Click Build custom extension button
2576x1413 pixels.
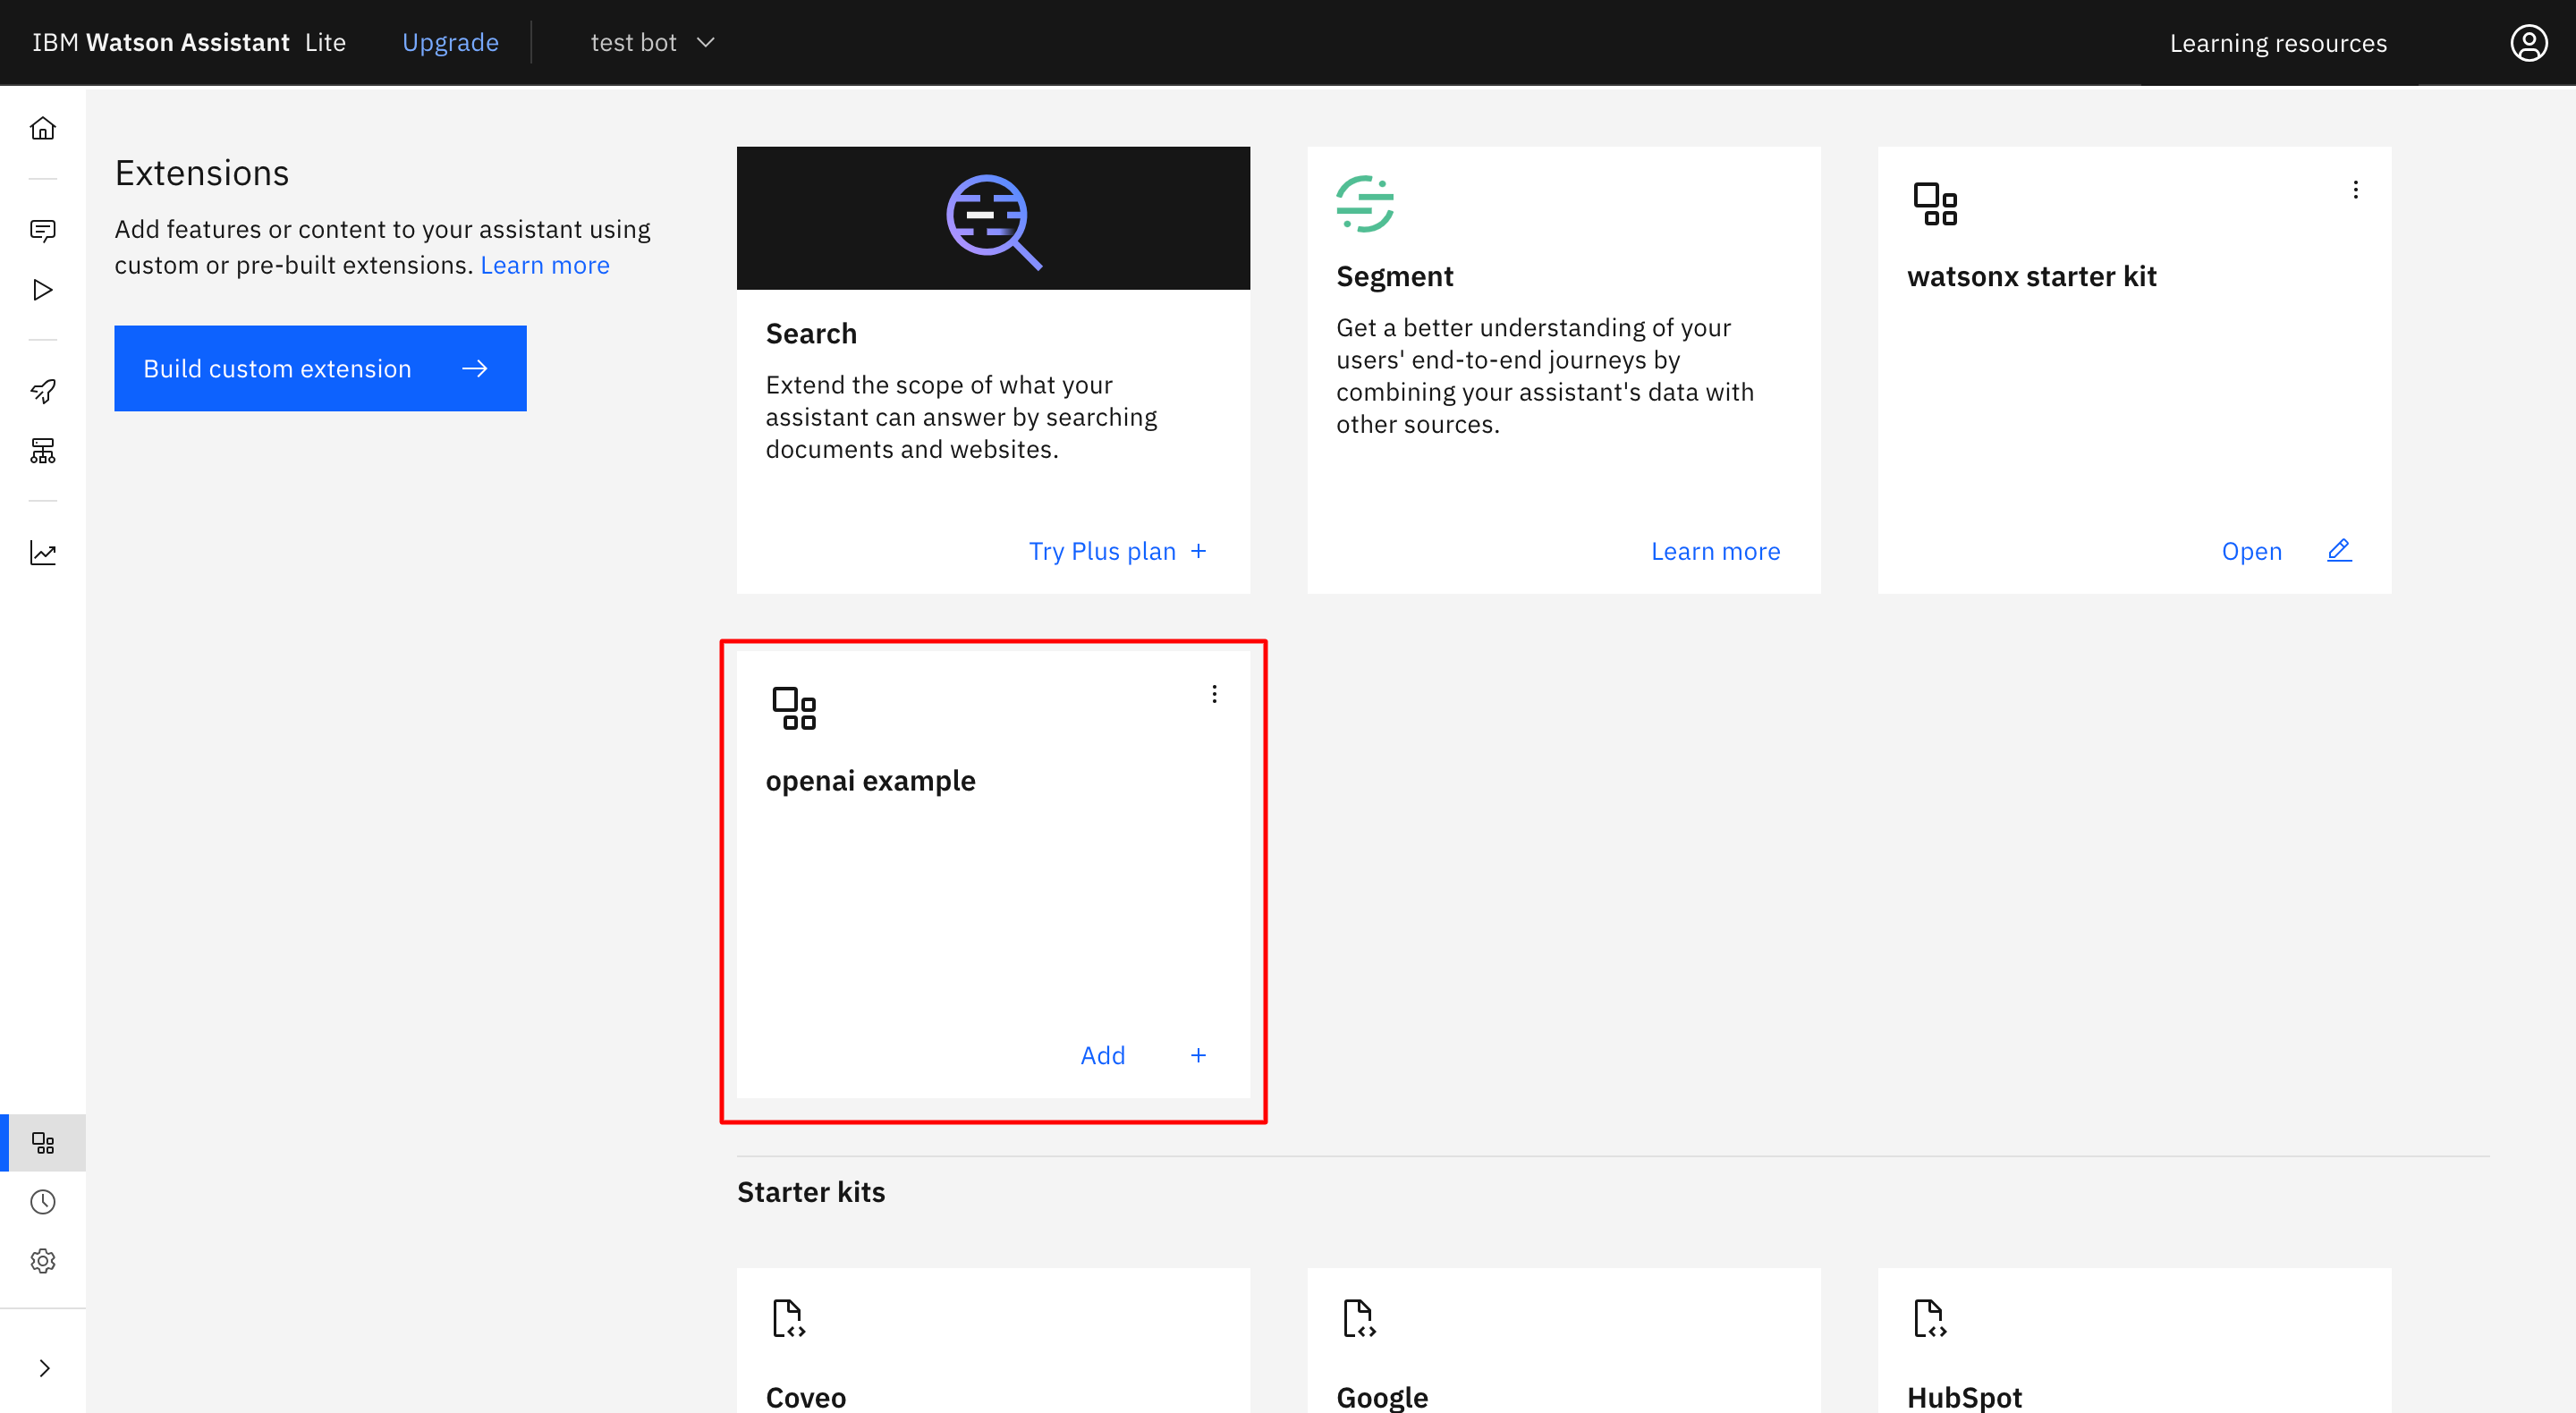pos(320,368)
